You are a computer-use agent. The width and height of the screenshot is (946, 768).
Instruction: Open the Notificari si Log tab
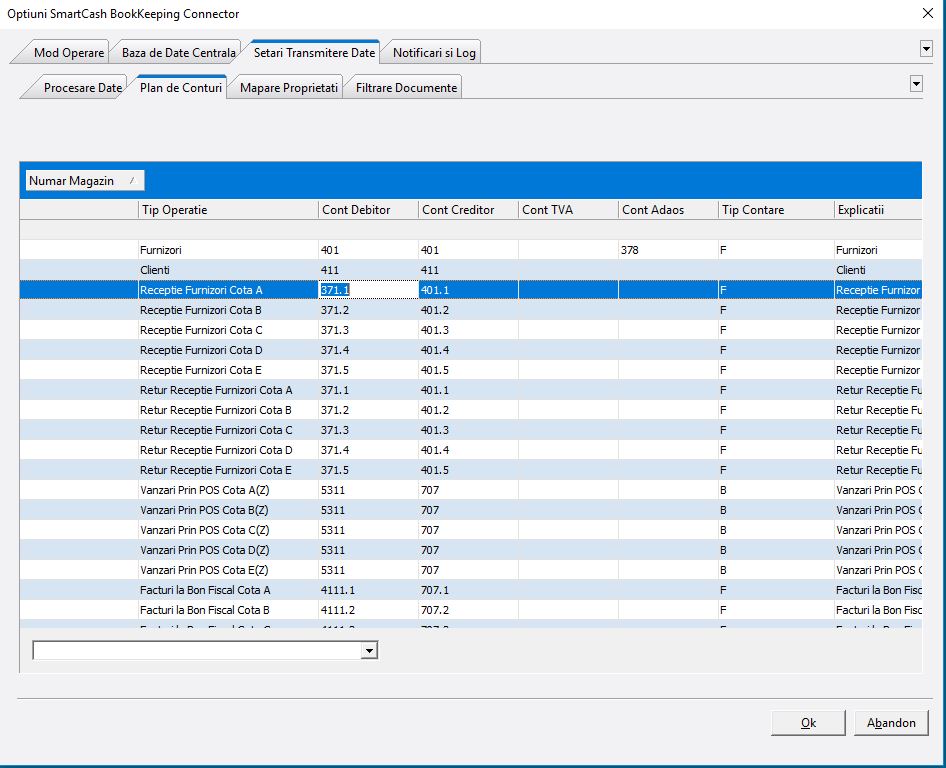434,52
